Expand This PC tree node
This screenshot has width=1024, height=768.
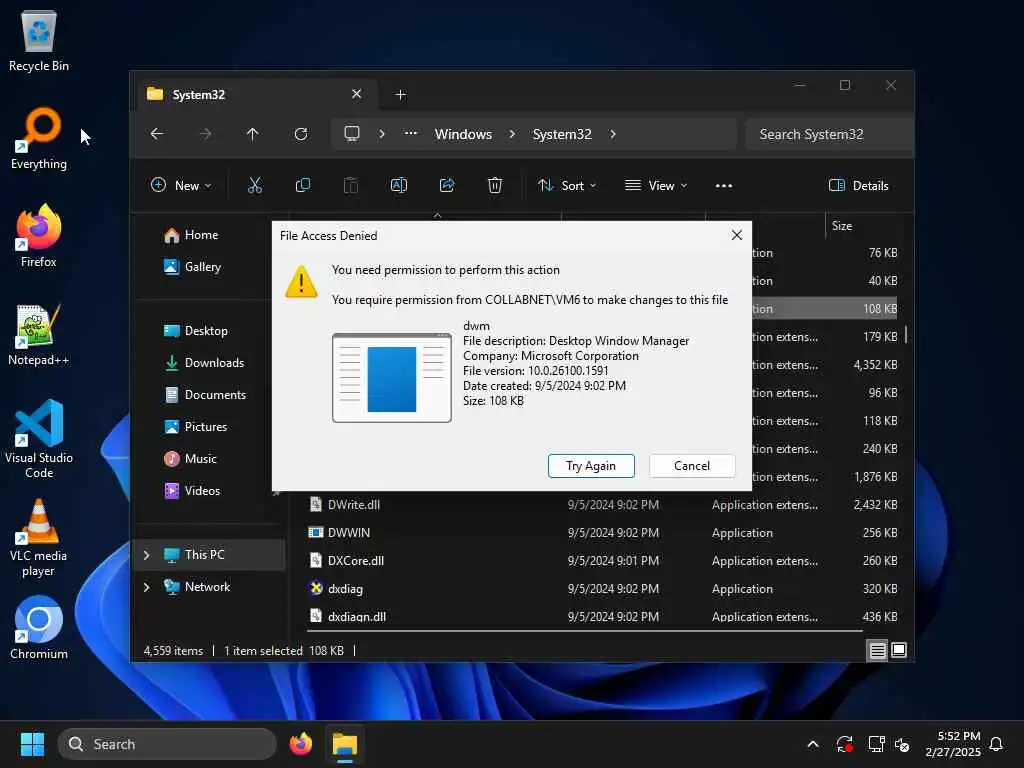146,554
